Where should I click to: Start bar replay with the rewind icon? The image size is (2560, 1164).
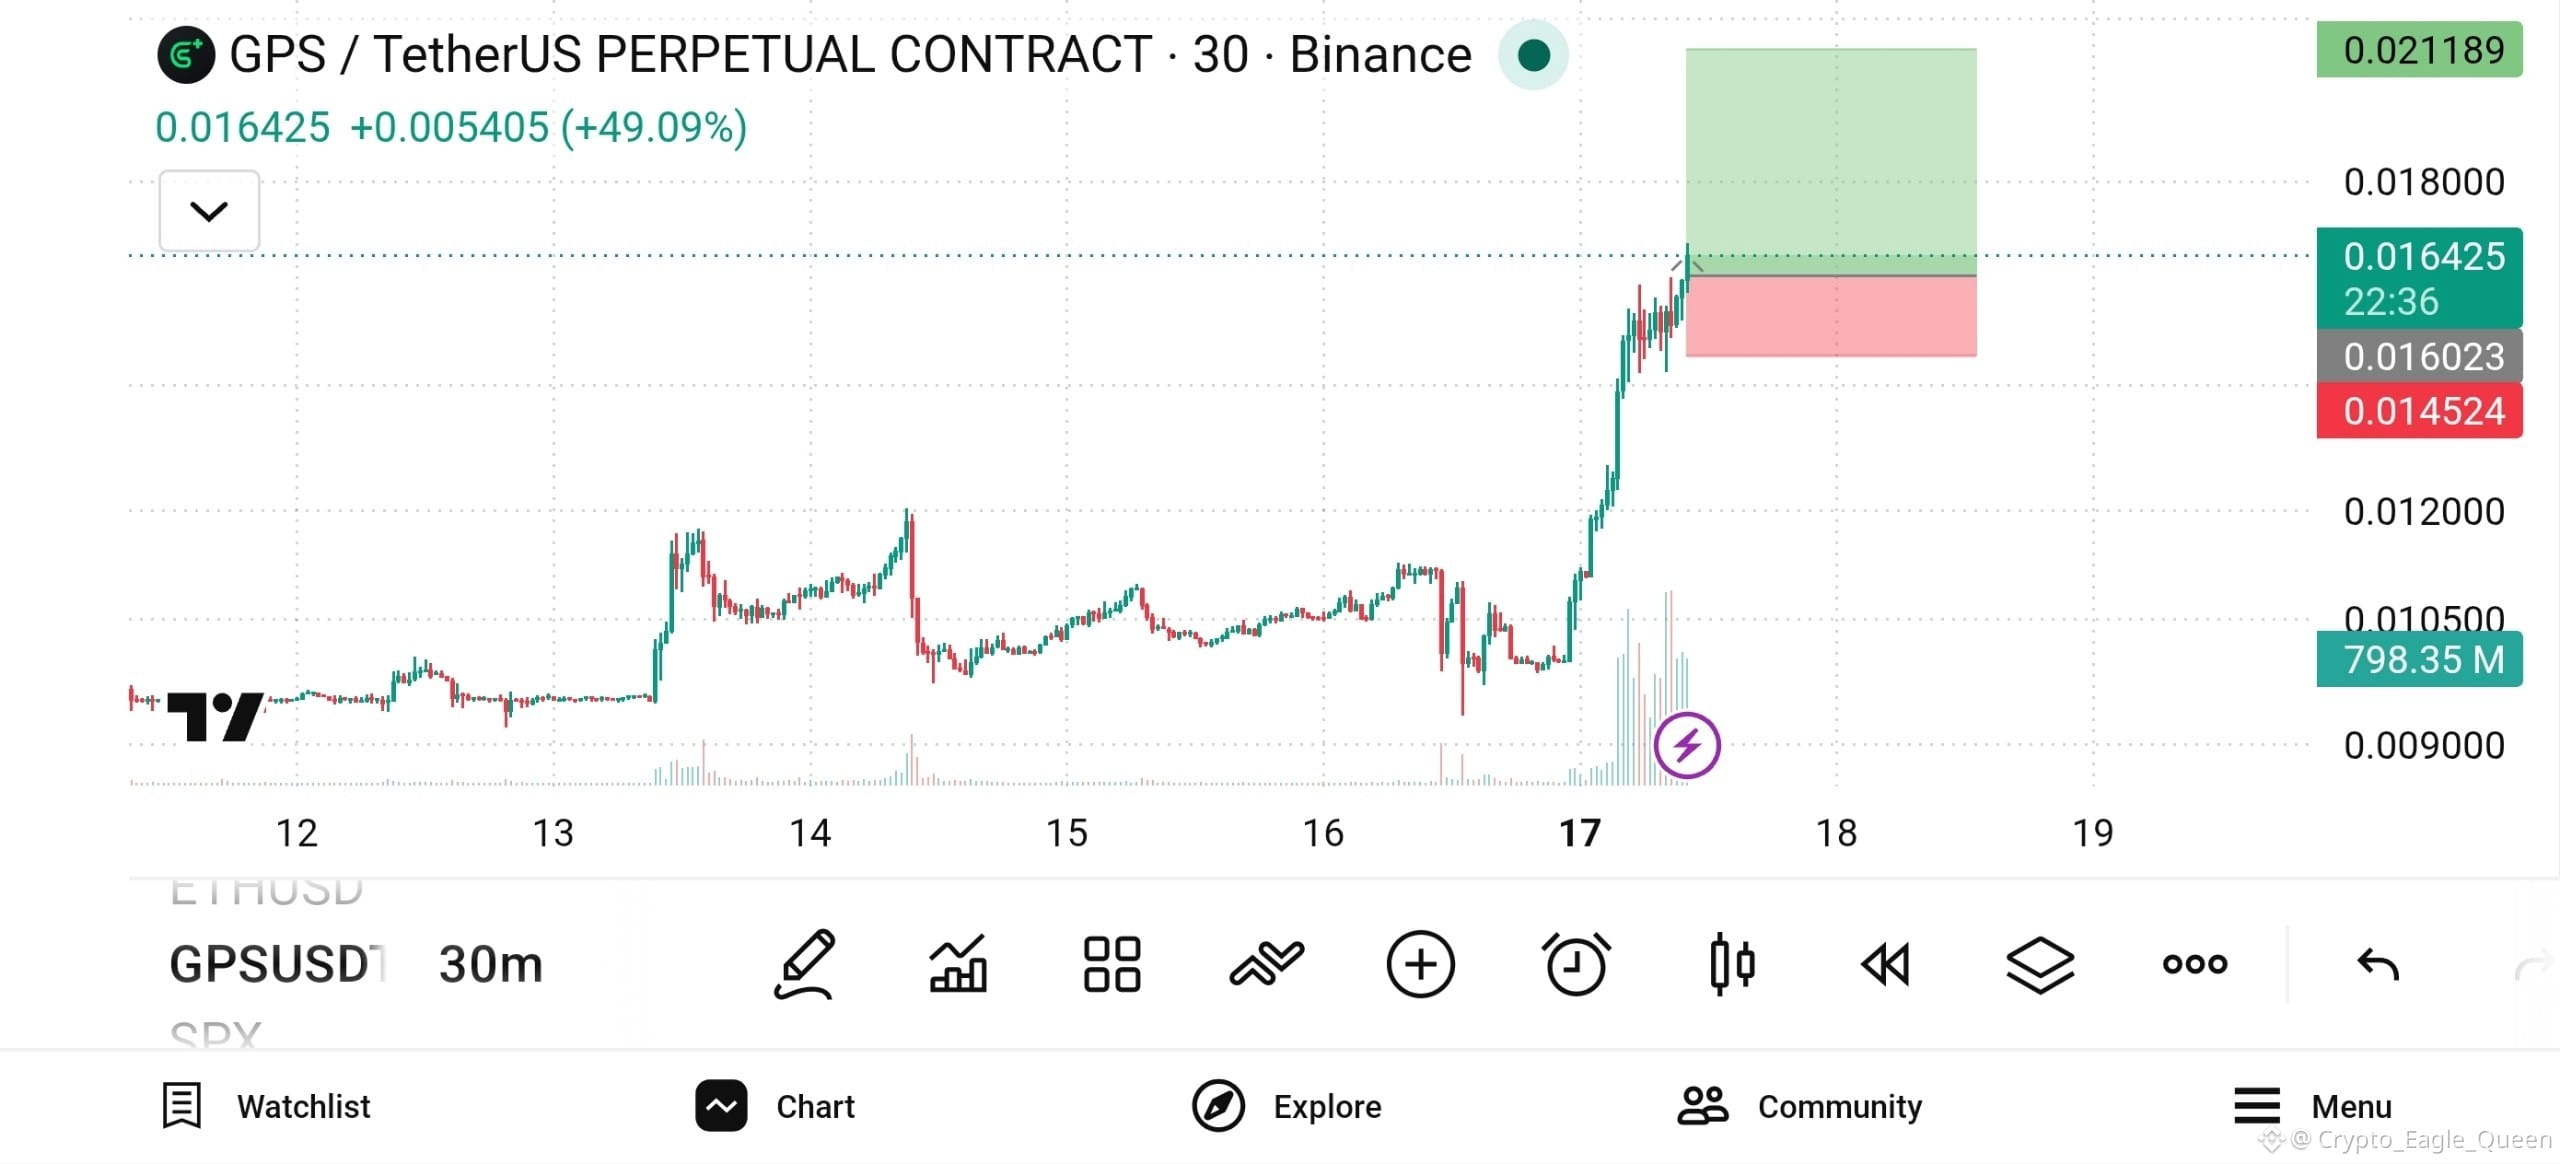point(1886,965)
